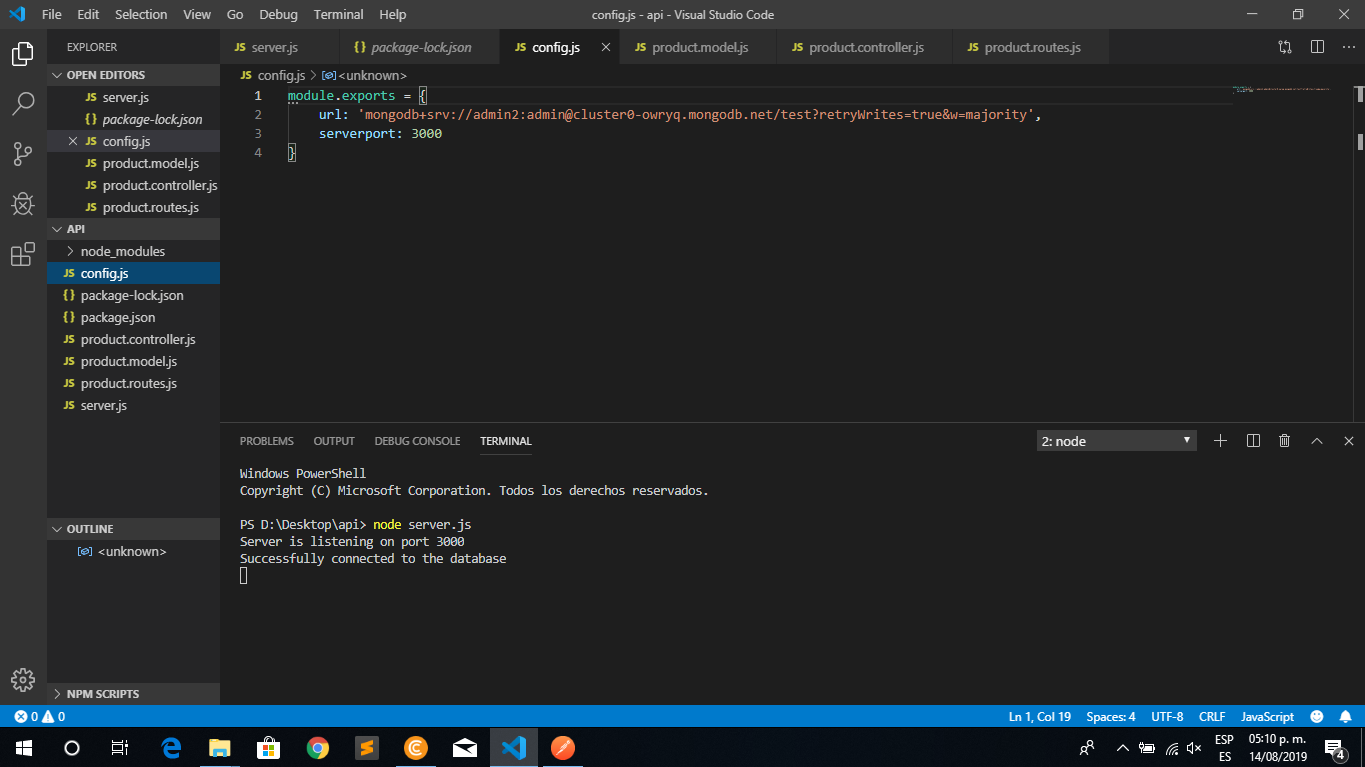Show hidden system tray icons chevron
The width and height of the screenshot is (1365, 767).
(1122, 747)
